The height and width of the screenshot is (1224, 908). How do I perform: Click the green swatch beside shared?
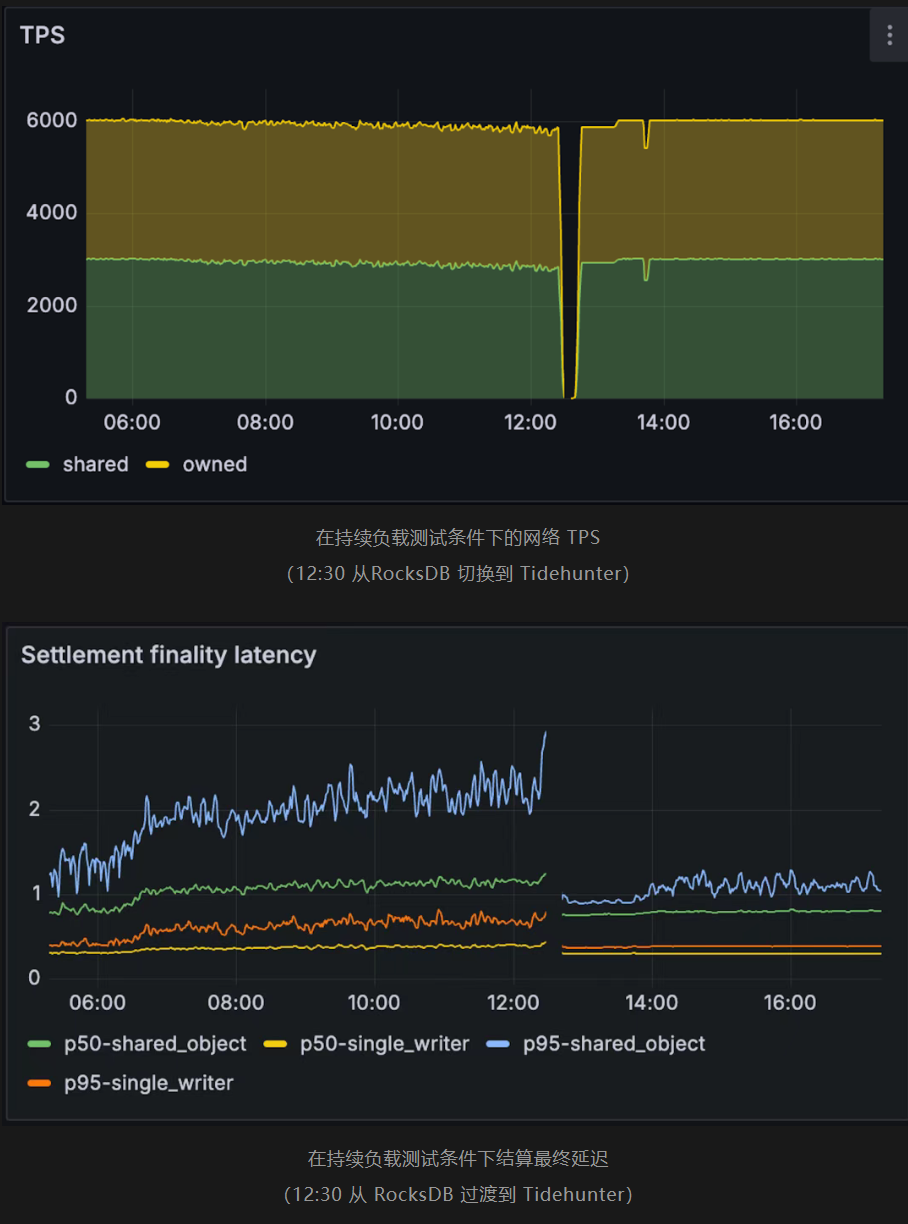38,465
